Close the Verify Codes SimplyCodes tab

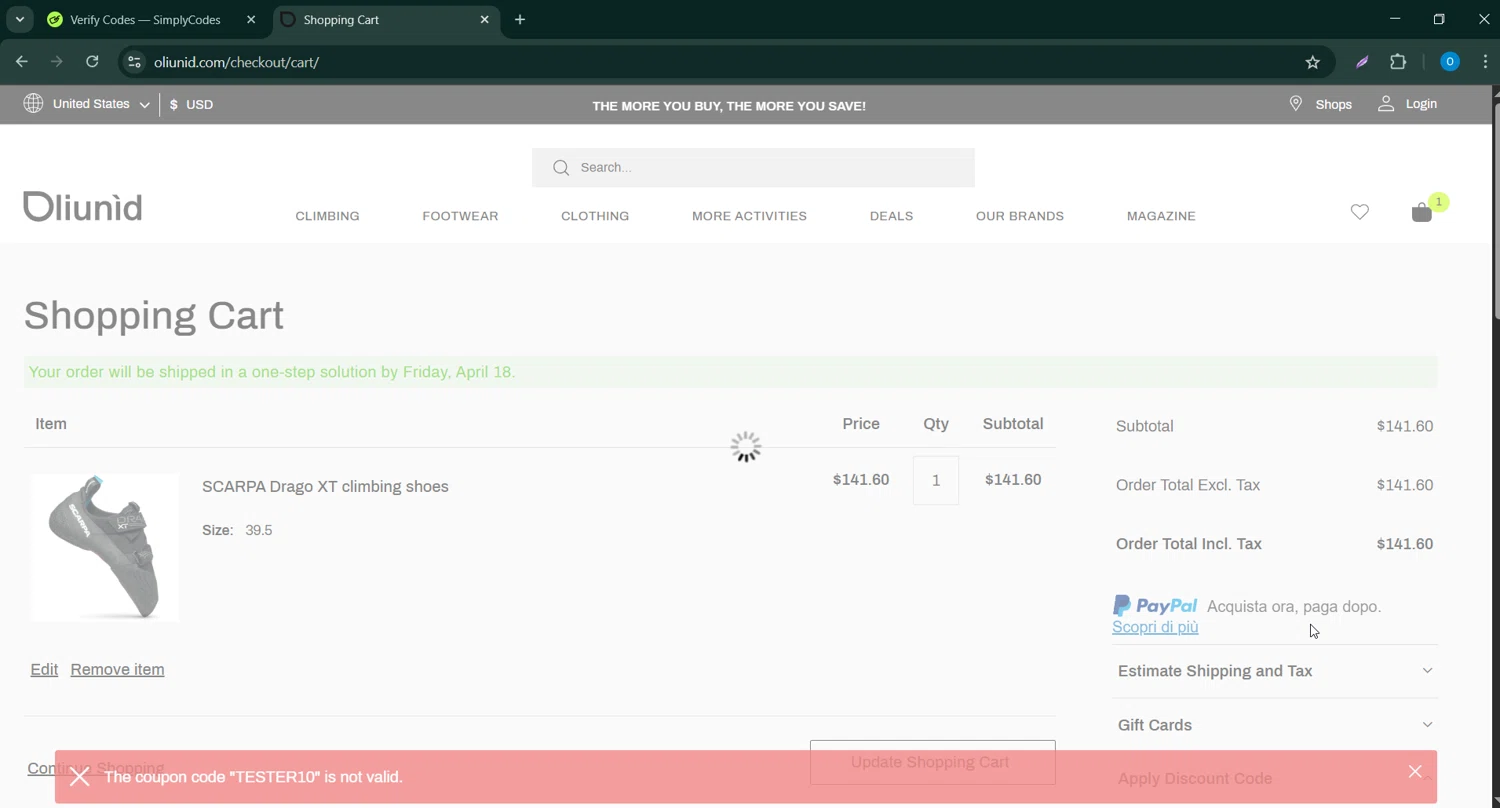pyautogui.click(x=251, y=20)
